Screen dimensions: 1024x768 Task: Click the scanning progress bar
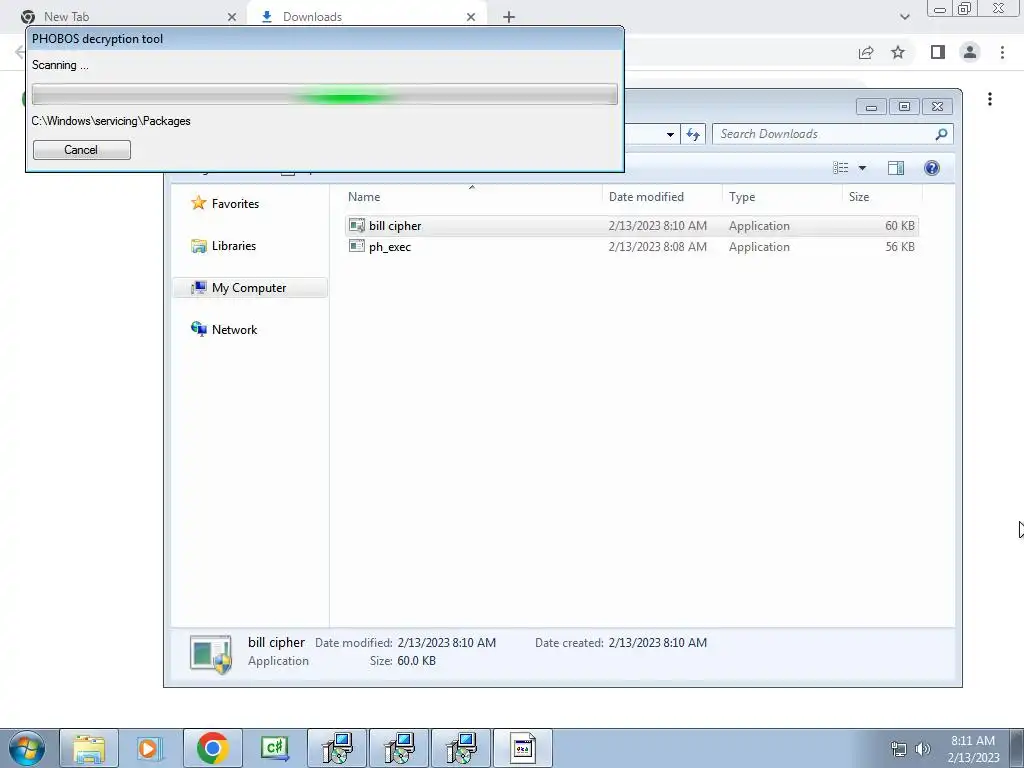point(325,94)
